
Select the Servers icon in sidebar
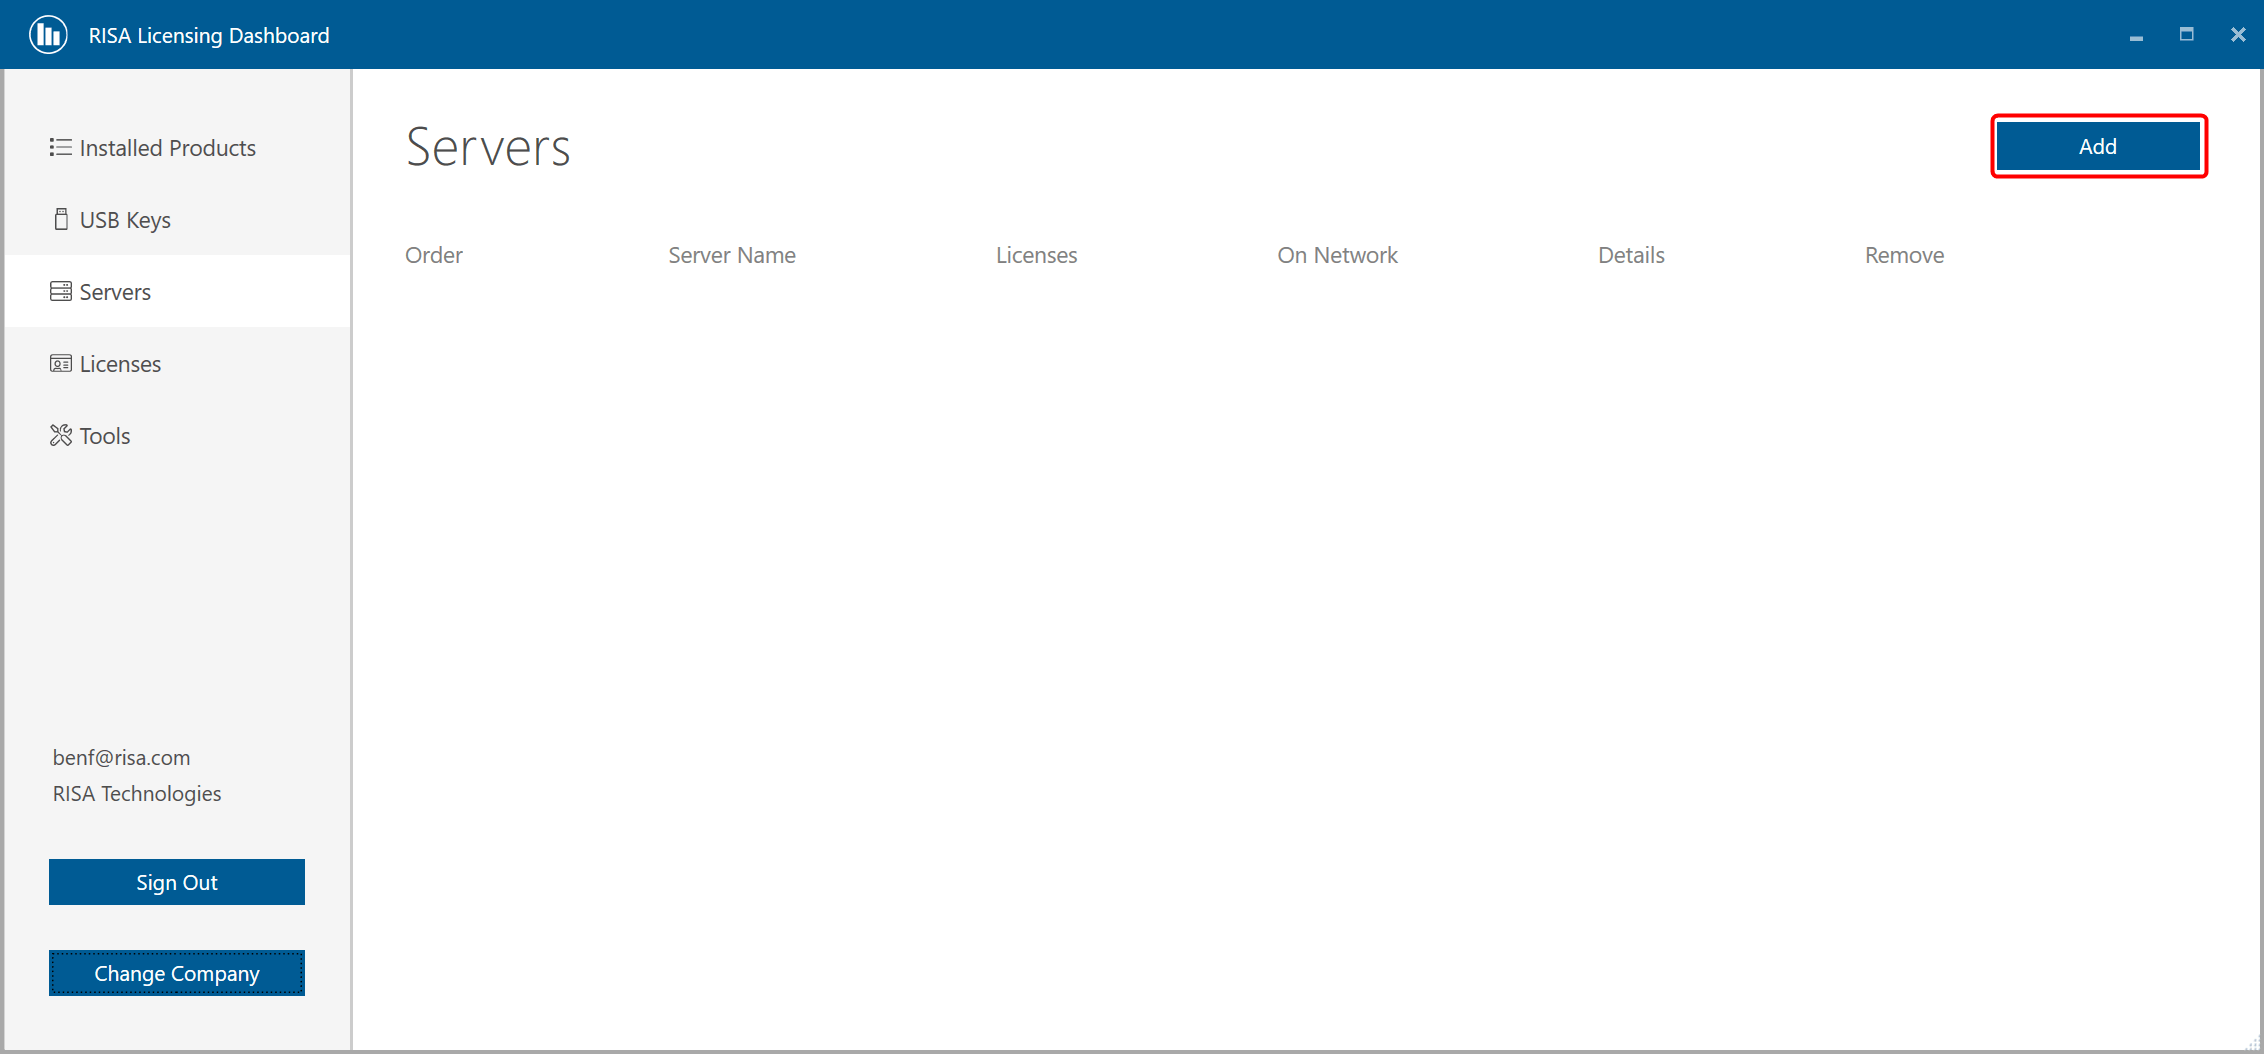tap(61, 291)
